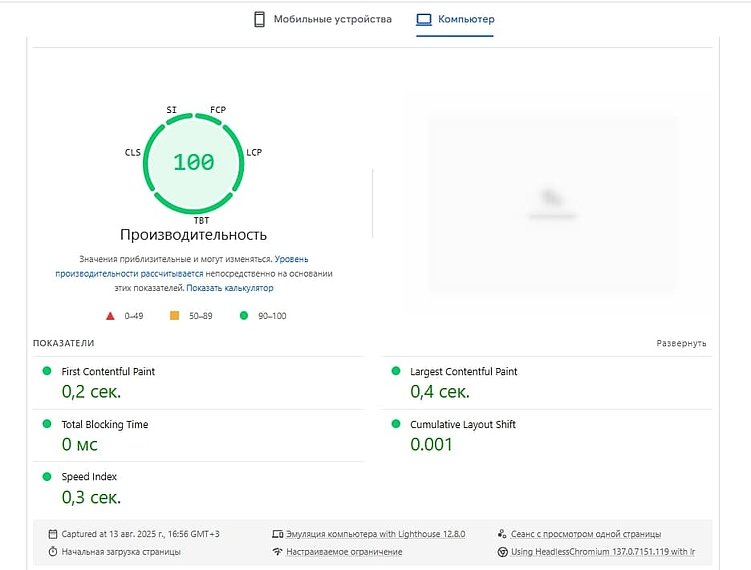
Task: Expand the metrics with Развернуть
Action: tap(681, 343)
